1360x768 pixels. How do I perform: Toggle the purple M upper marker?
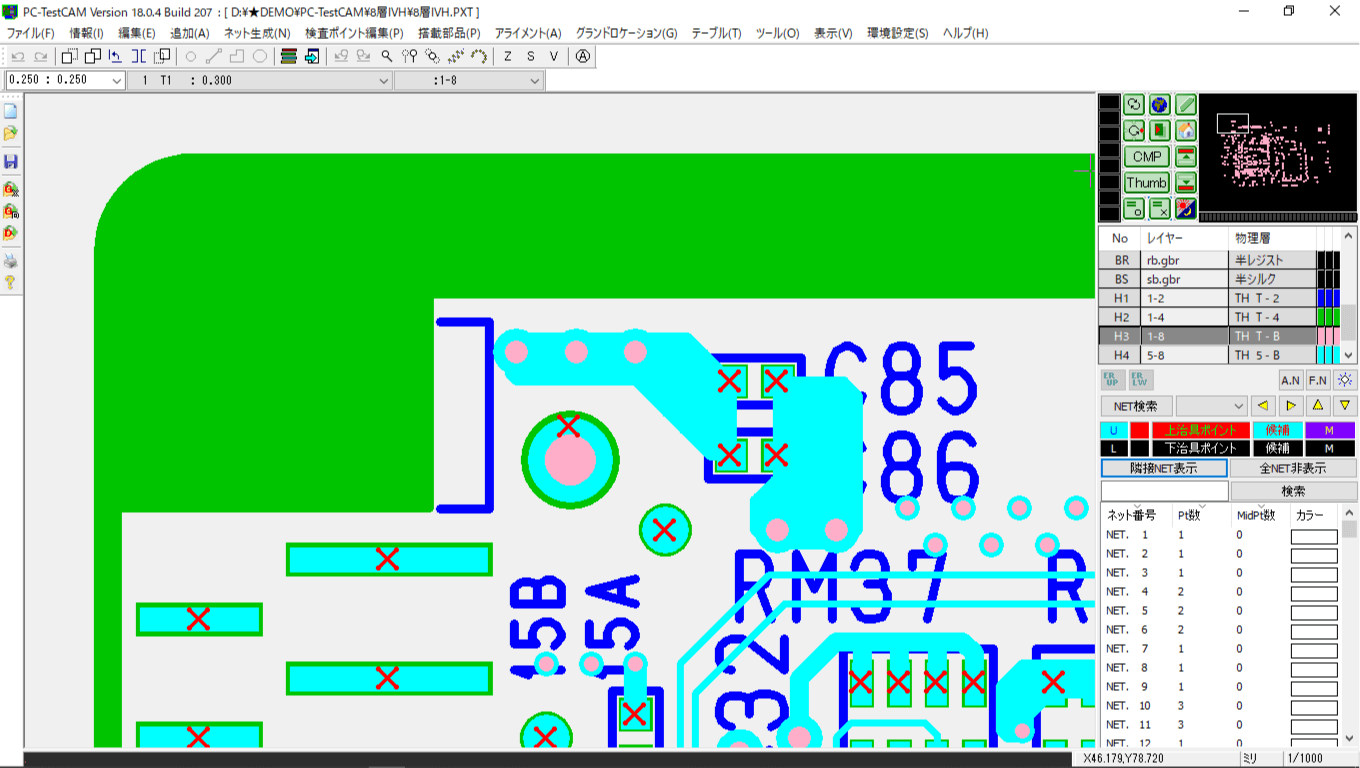(x=1329, y=430)
